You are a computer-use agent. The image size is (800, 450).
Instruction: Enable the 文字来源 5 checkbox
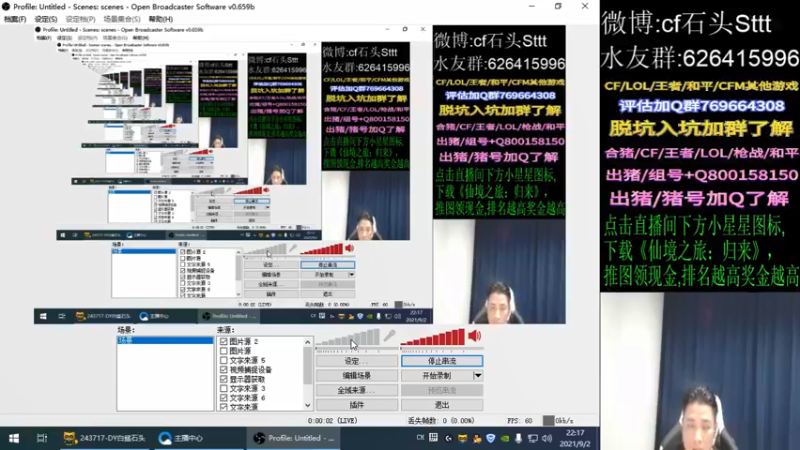coord(223,360)
